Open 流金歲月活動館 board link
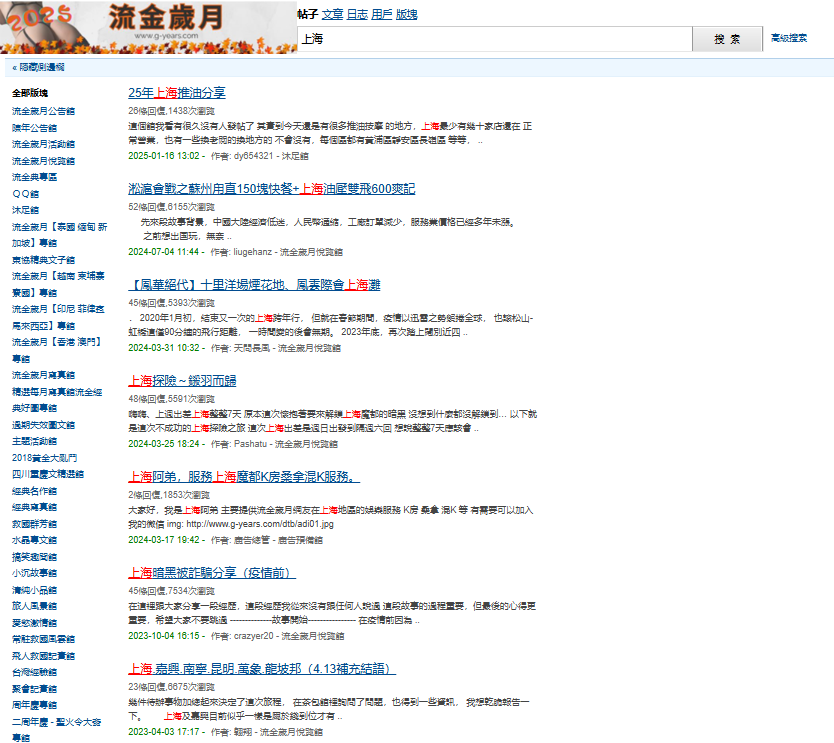834x743 pixels. [x=44, y=144]
